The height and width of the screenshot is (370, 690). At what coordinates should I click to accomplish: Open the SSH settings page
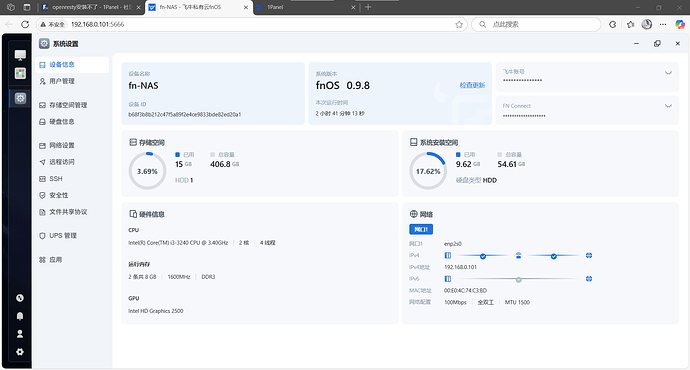point(56,179)
